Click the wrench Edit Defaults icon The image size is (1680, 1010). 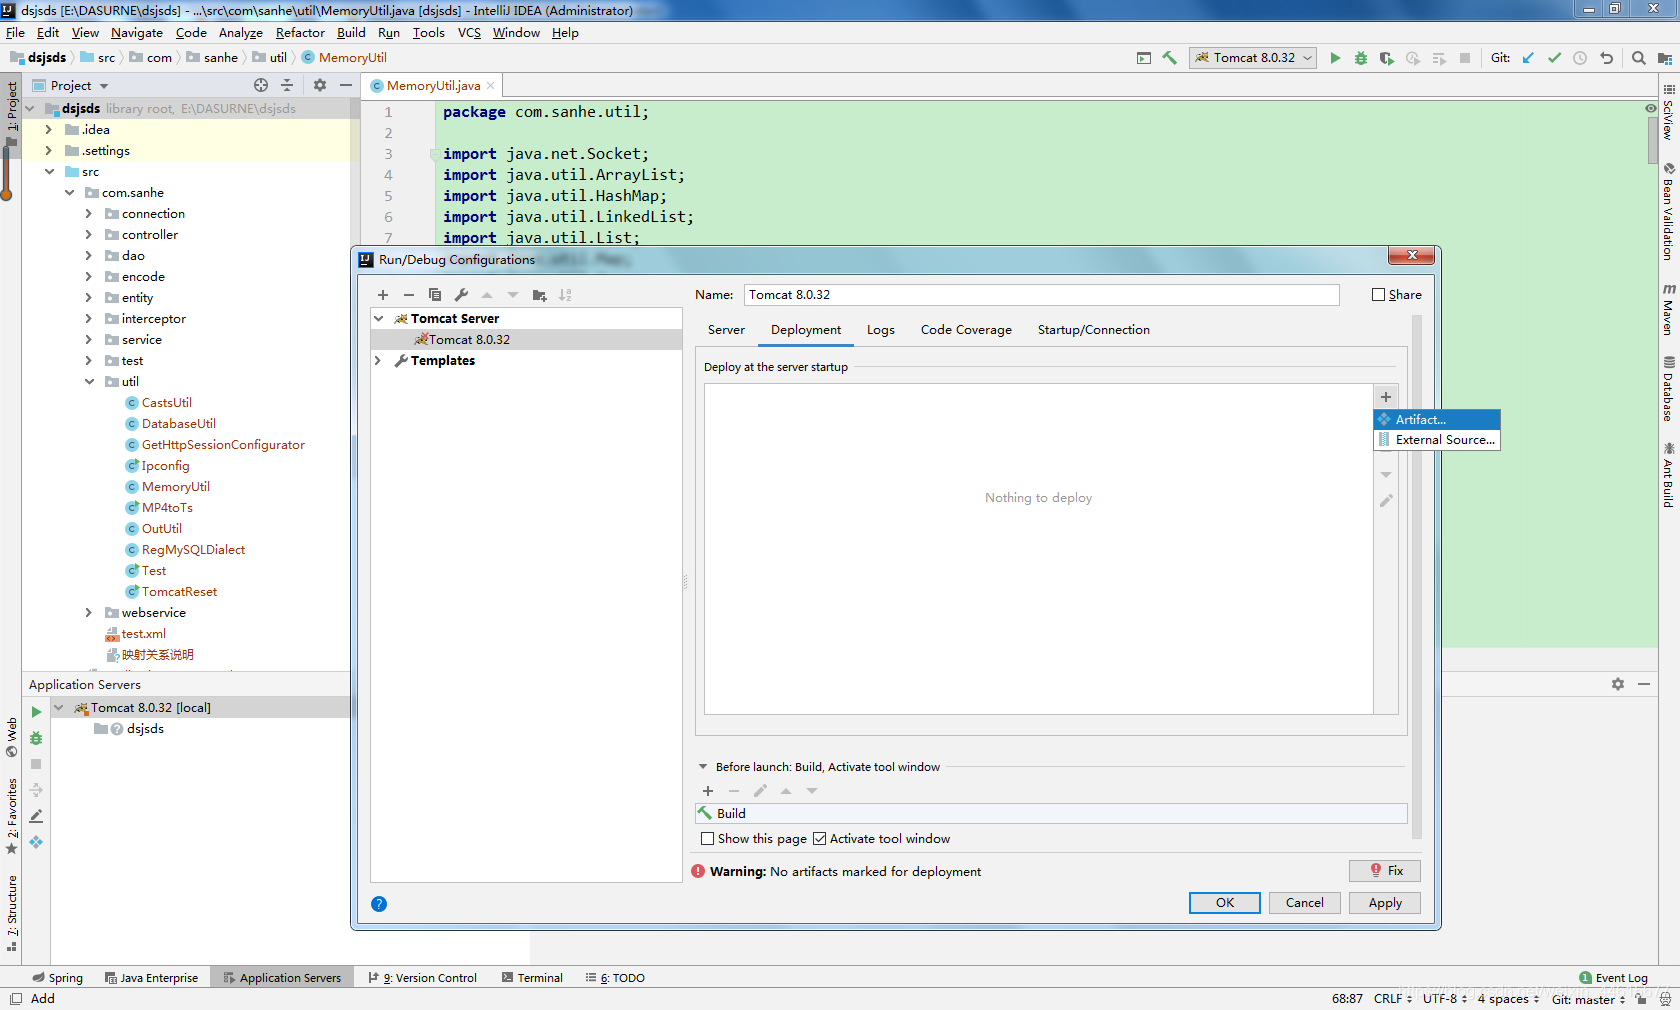pyautogui.click(x=461, y=295)
